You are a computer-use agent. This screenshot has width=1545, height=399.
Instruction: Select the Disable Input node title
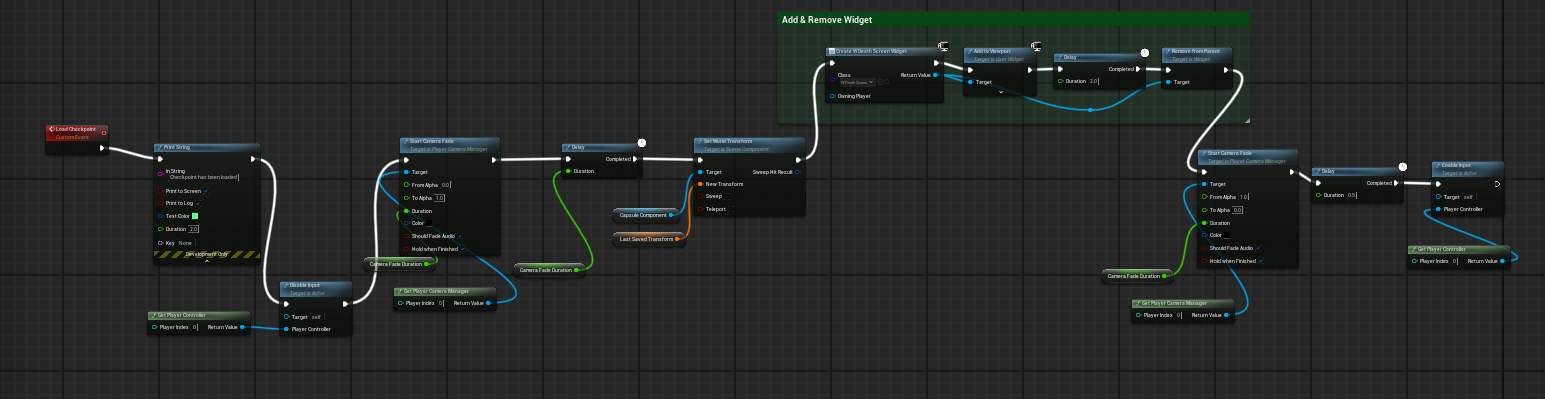[305, 285]
